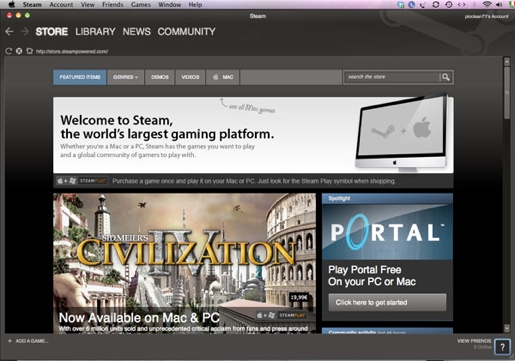Viewport: 515px width, 361px height.
Task: Click the 'search the store' field
Action: [392, 77]
